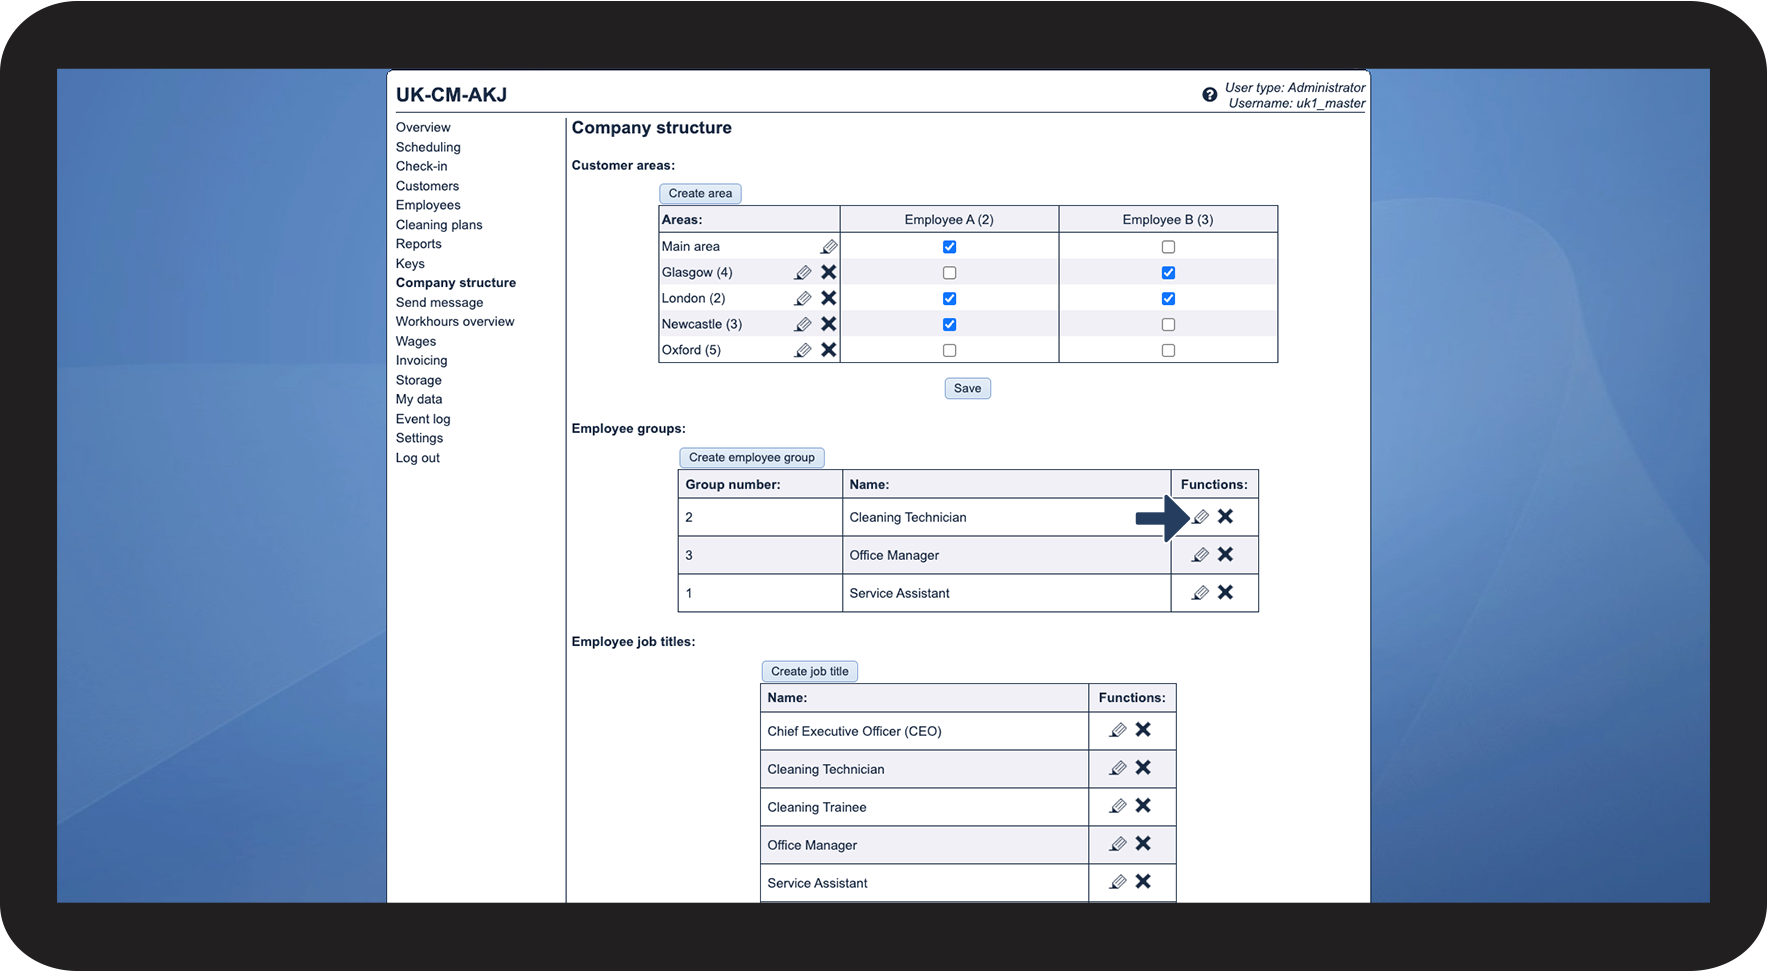This screenshot has width=1767, height=971.
Task: Select Company structure in the sidebar
Action: (456, 283)
